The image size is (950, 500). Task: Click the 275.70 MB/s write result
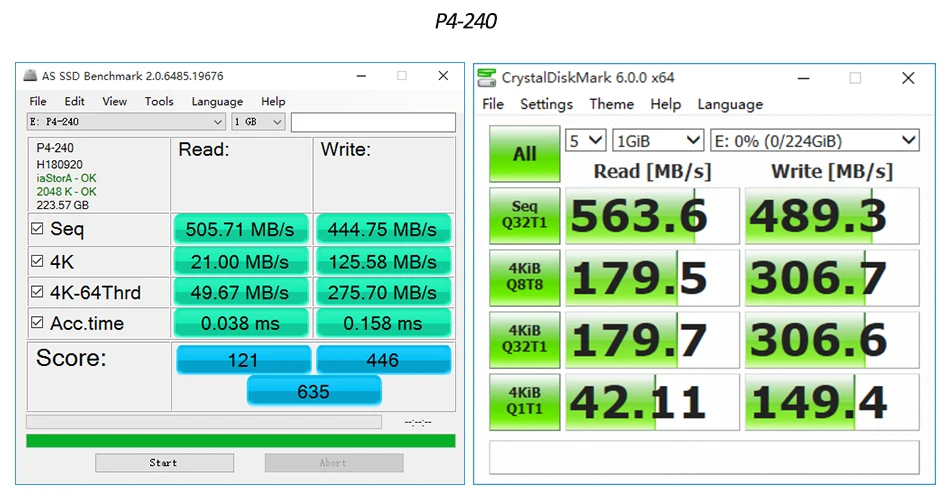[x=383, y=292]
